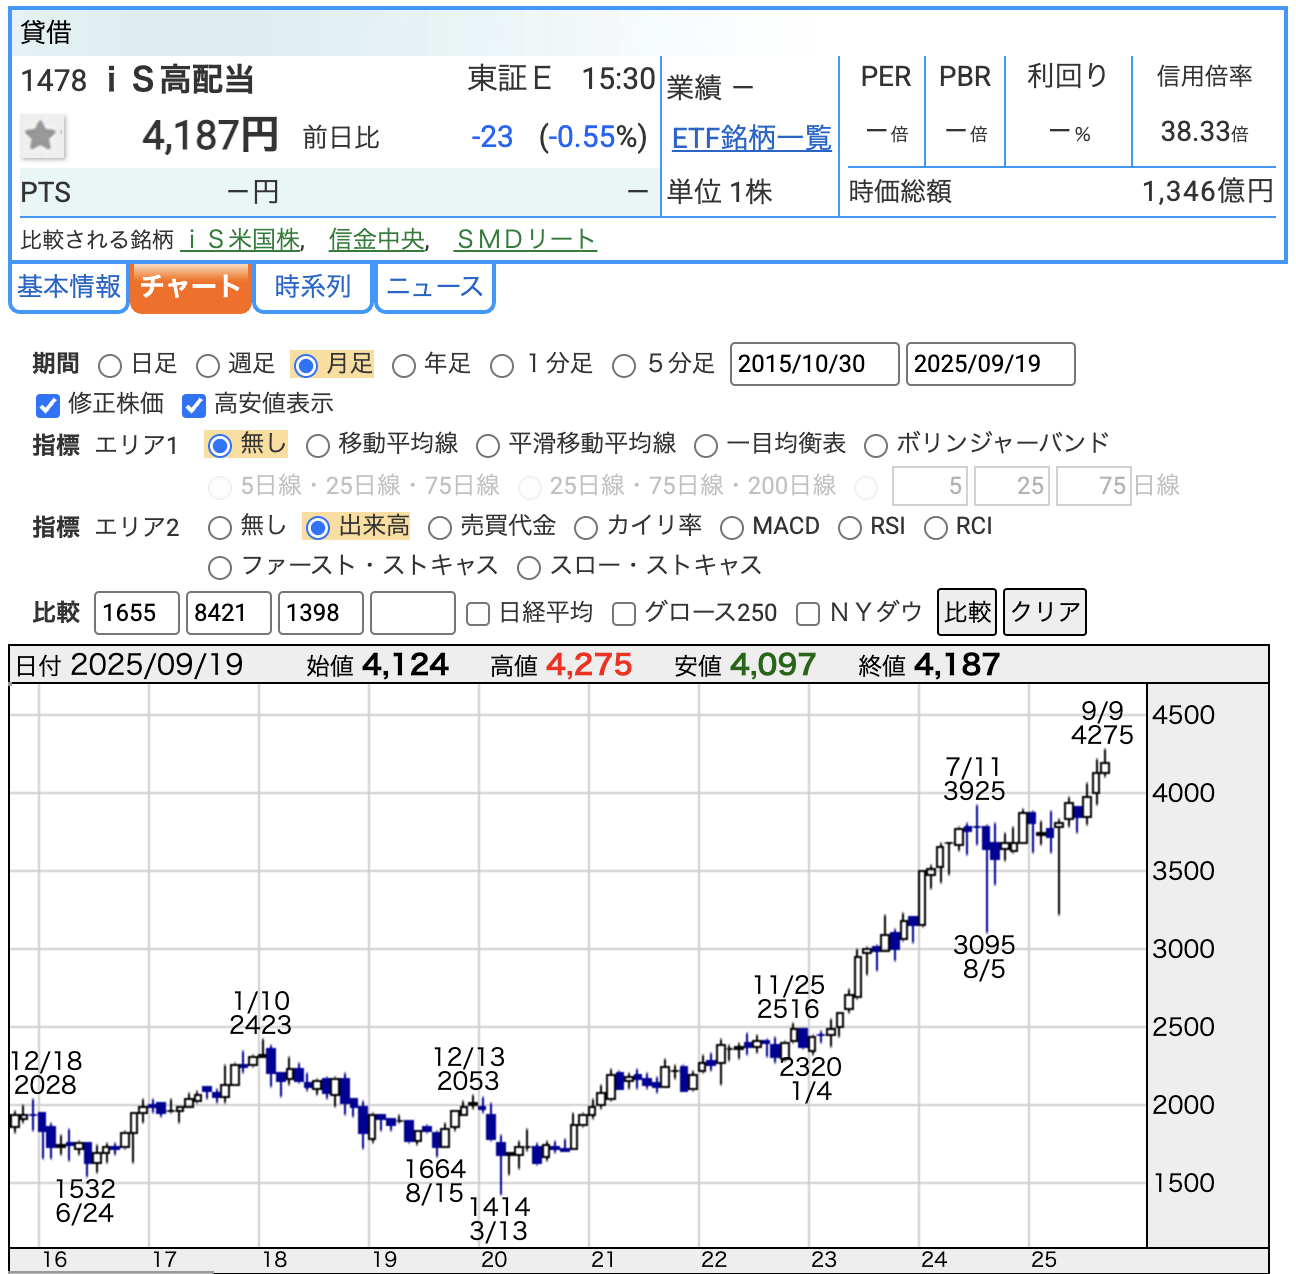The height and width of the screenshot is (1274, 1296).
Task: Click the empty fourth comparison code field
Action: (412, 613)
